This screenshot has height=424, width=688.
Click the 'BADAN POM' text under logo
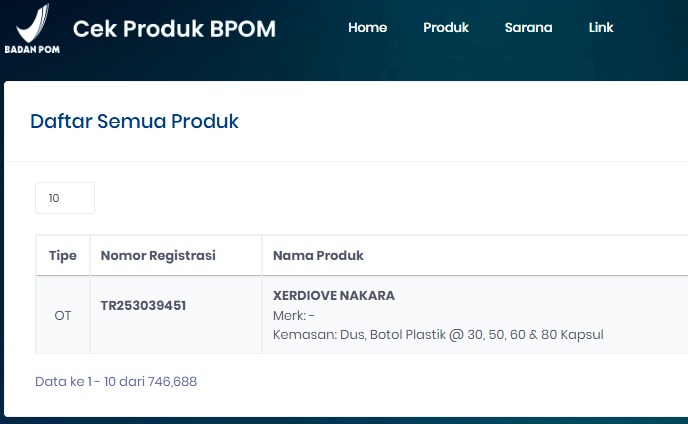(30, 48)
